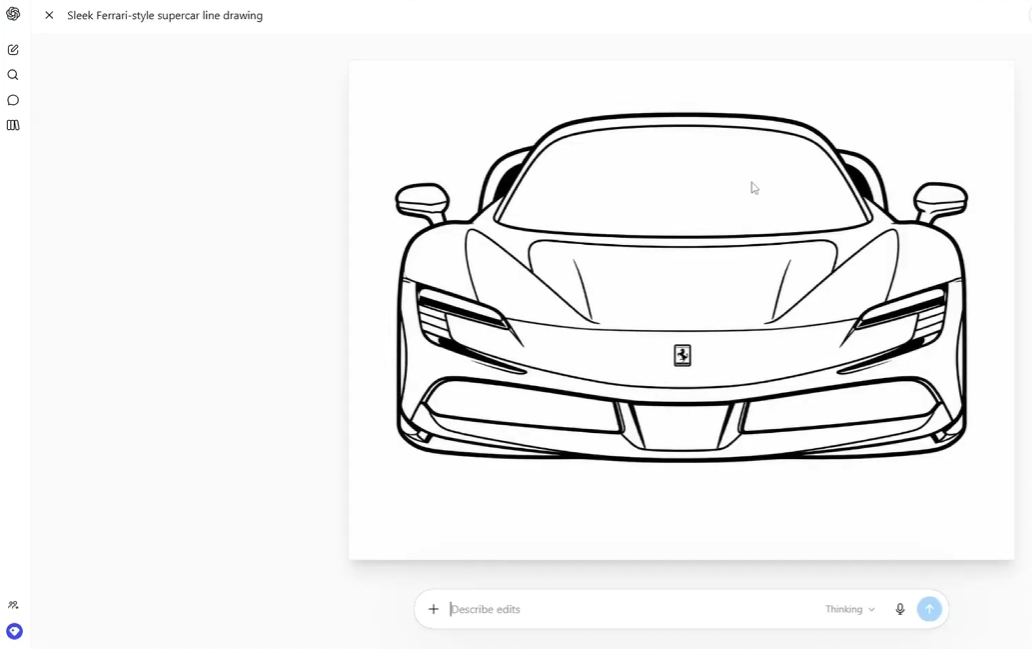Open the search chats magnifier icon

[13, 75]
